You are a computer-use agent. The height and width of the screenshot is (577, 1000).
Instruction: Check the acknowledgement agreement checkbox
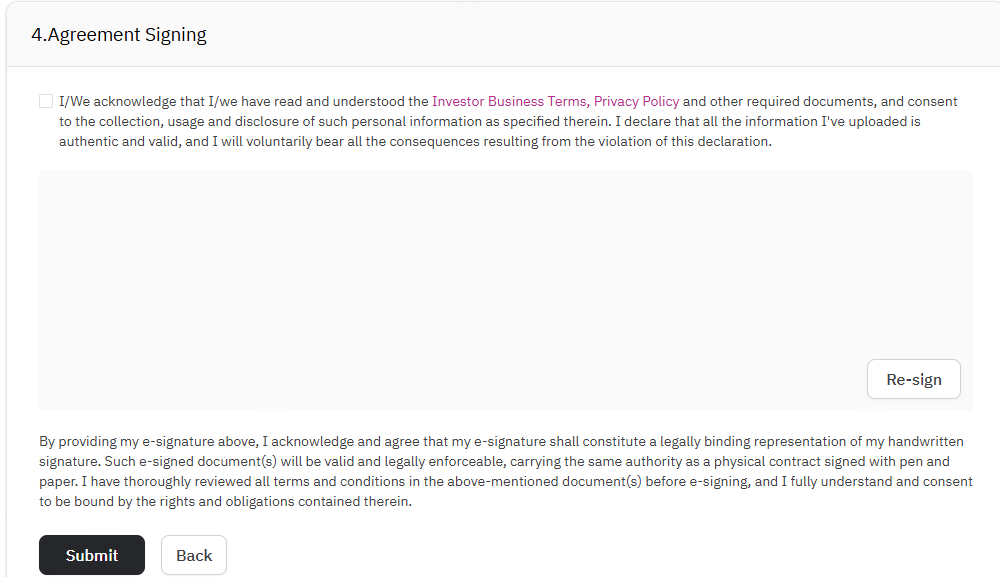[46, 101]
